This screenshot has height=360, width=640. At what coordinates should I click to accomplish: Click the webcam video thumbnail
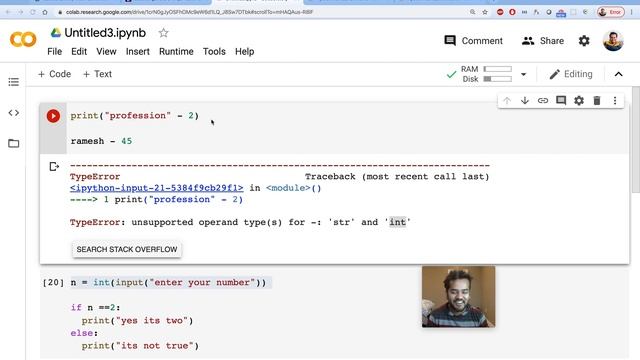pos(458,297)
